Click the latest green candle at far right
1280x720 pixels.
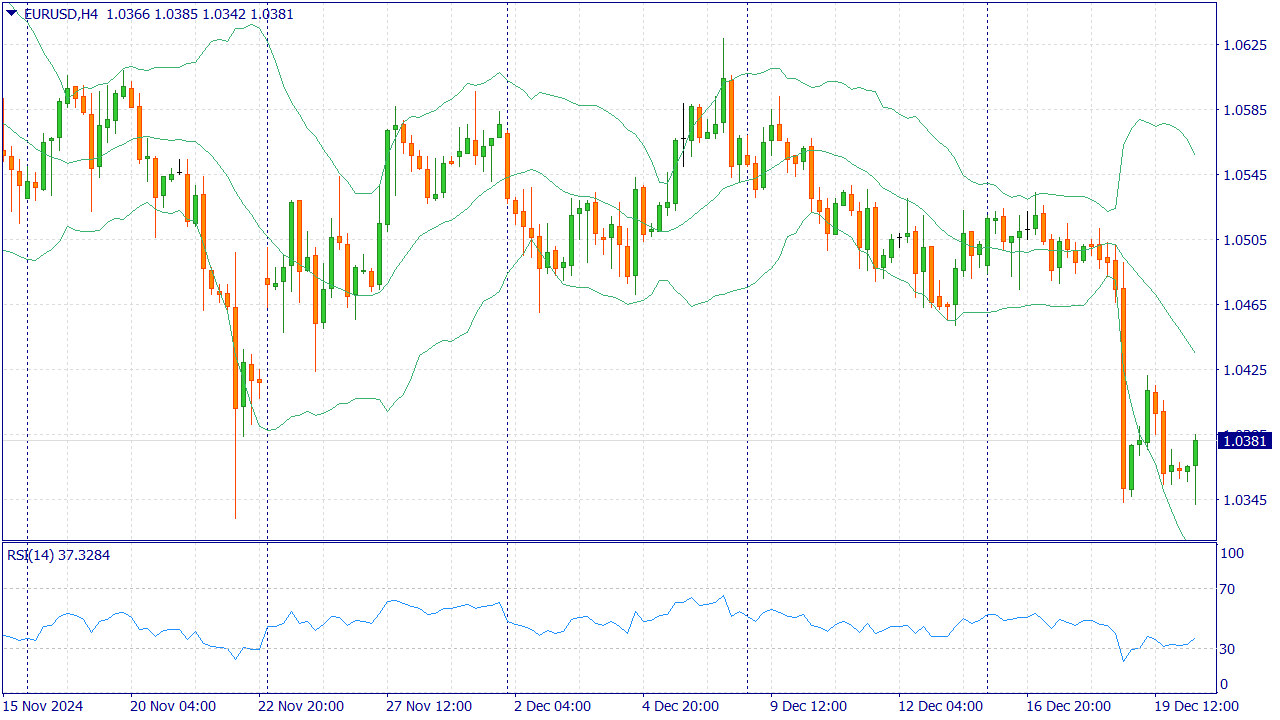[x=1195, y=453]
